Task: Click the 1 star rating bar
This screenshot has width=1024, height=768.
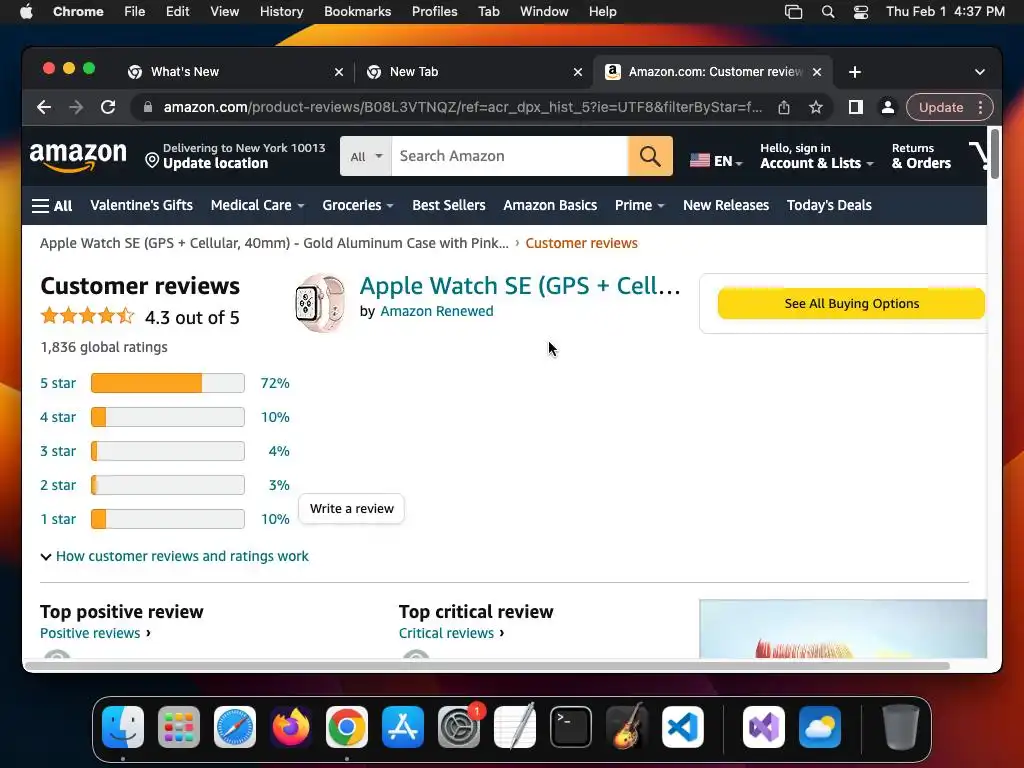Action: click(168, 519)
